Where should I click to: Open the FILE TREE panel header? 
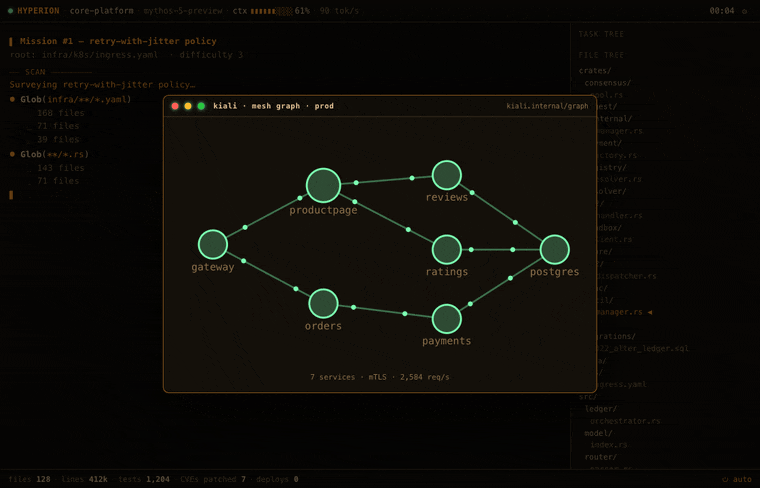601,55
